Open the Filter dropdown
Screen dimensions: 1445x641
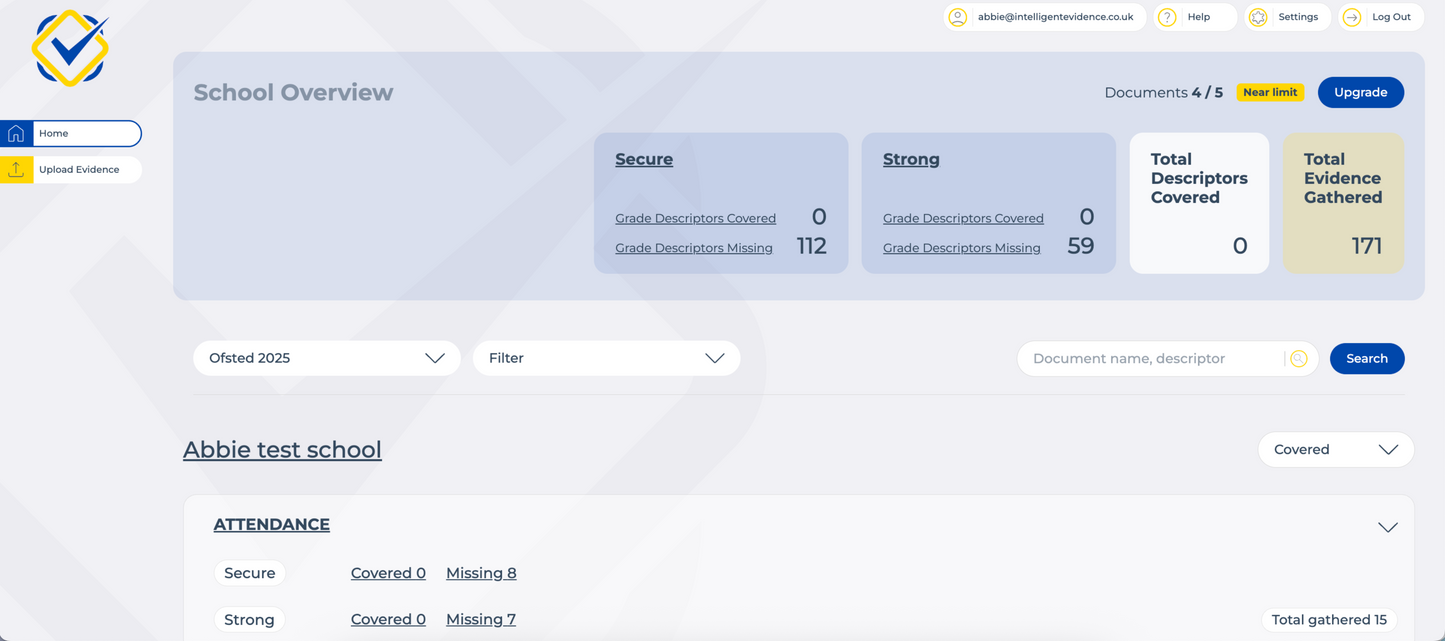(x=606, y=357)
